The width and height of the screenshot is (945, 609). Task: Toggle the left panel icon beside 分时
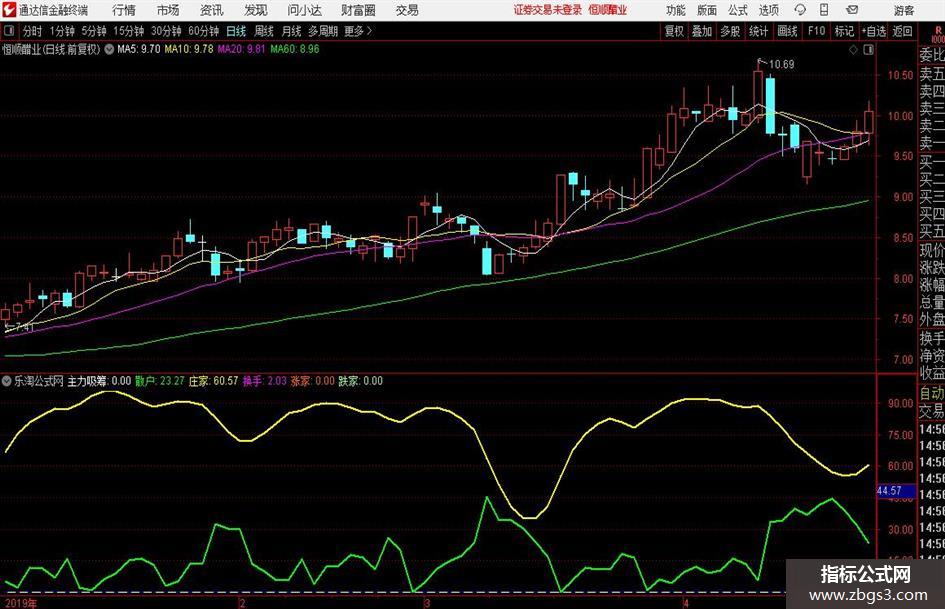(8, 31)
